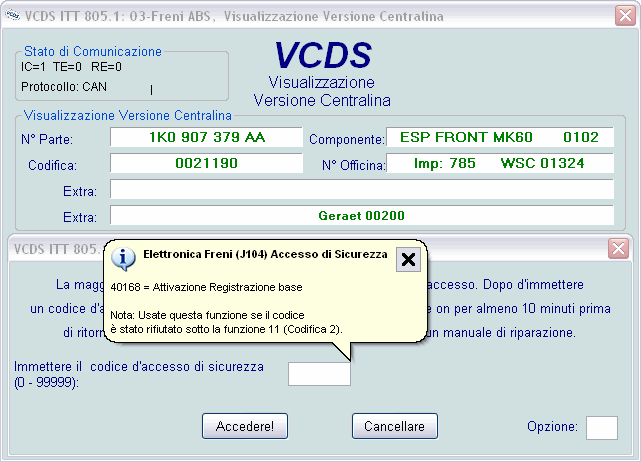Close the security access balloon tooltip
The width and height of the screenshot is (641, 462).
(x=408, y=259)
